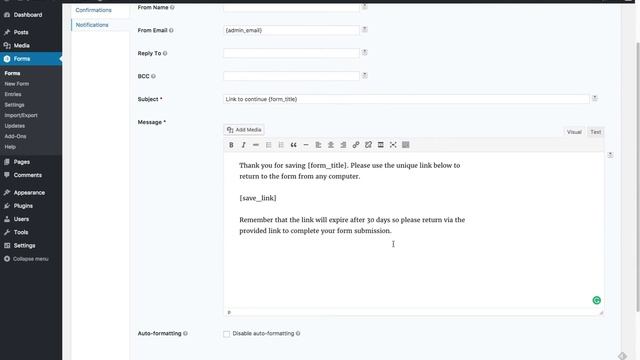Screen dimensions: 640x360
Task: Click the [save_link] text in message body
Action: coord(258,198)
